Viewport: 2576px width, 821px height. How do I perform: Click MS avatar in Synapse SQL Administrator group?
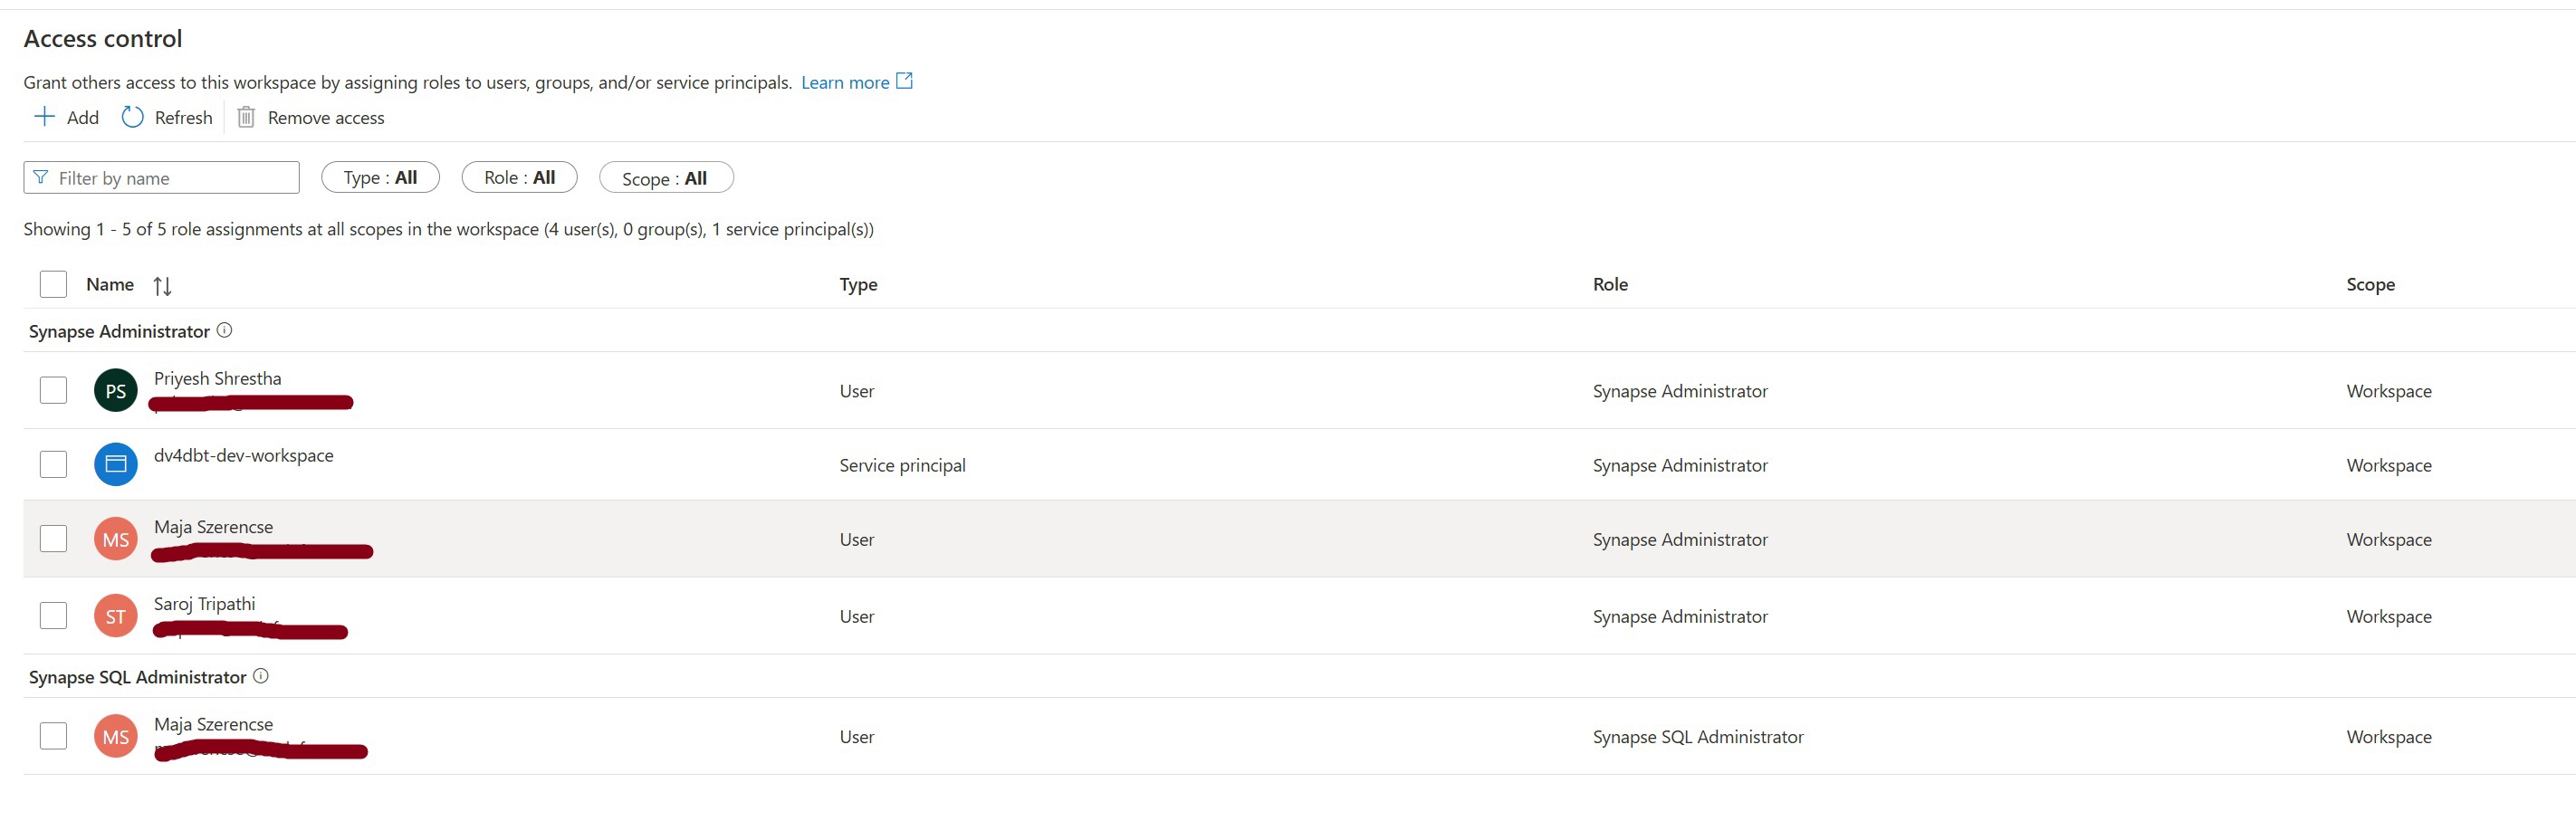[116, 736]
